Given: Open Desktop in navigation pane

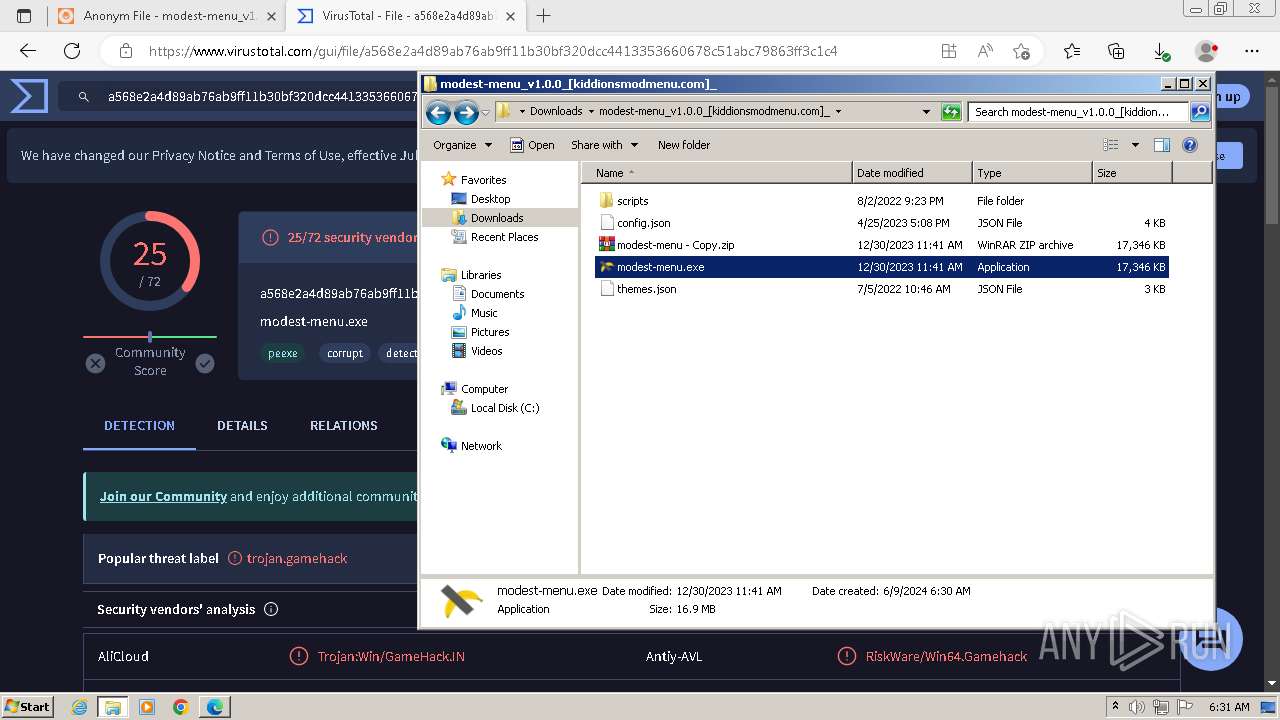Looking at the screenshot, I should (490, 199).
